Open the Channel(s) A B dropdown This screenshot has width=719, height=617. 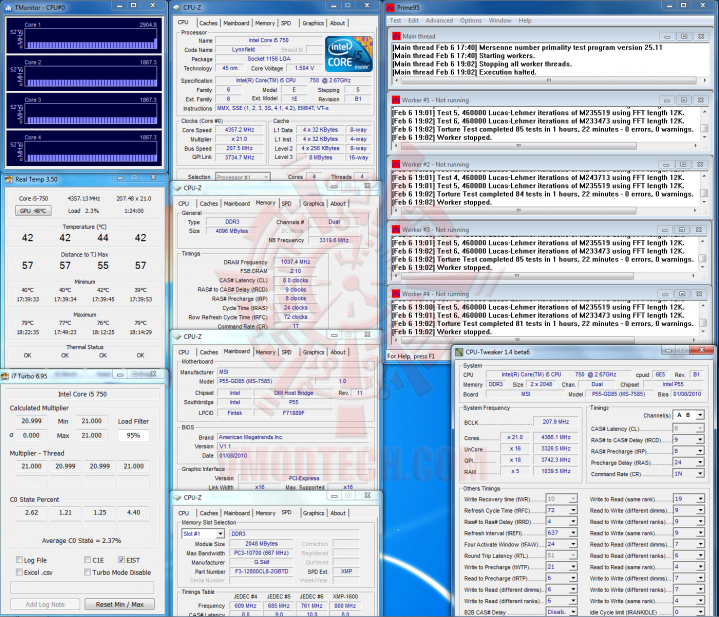tap(700, 415)
